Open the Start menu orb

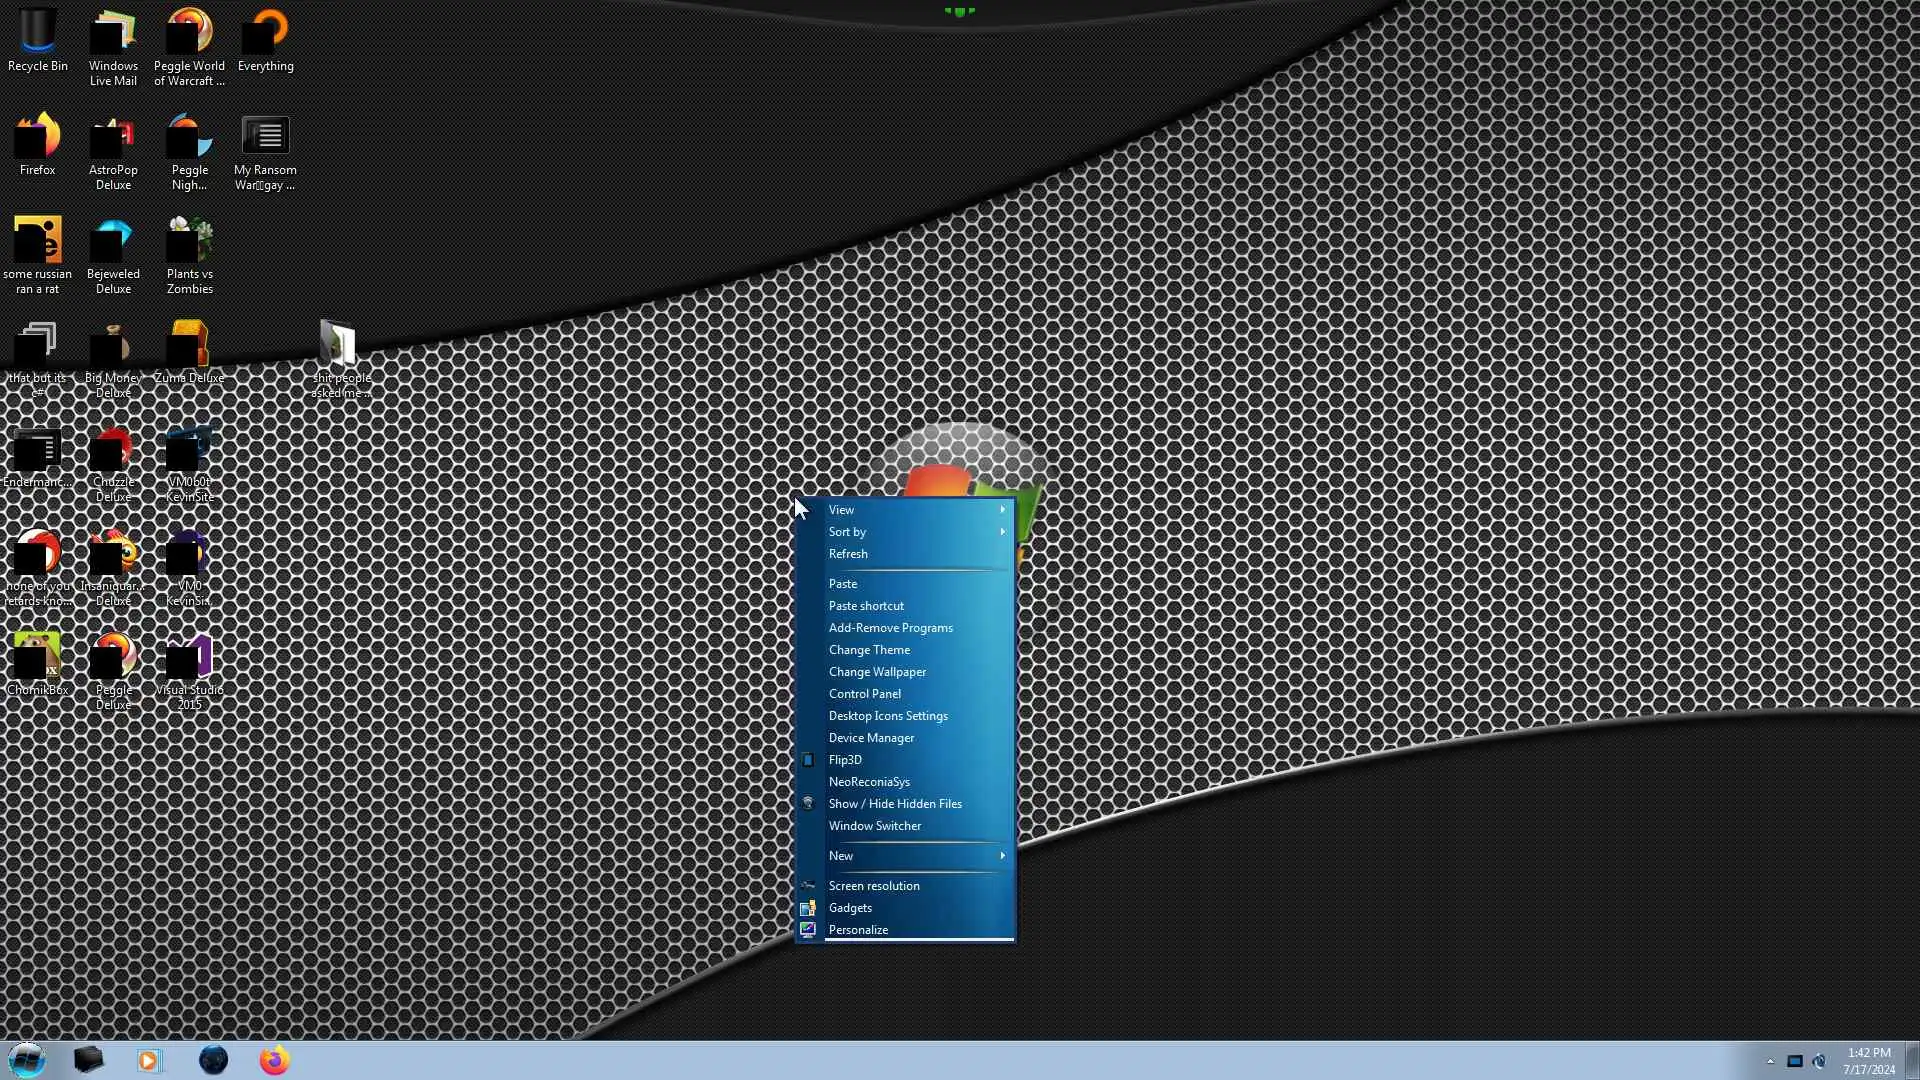27,1060
